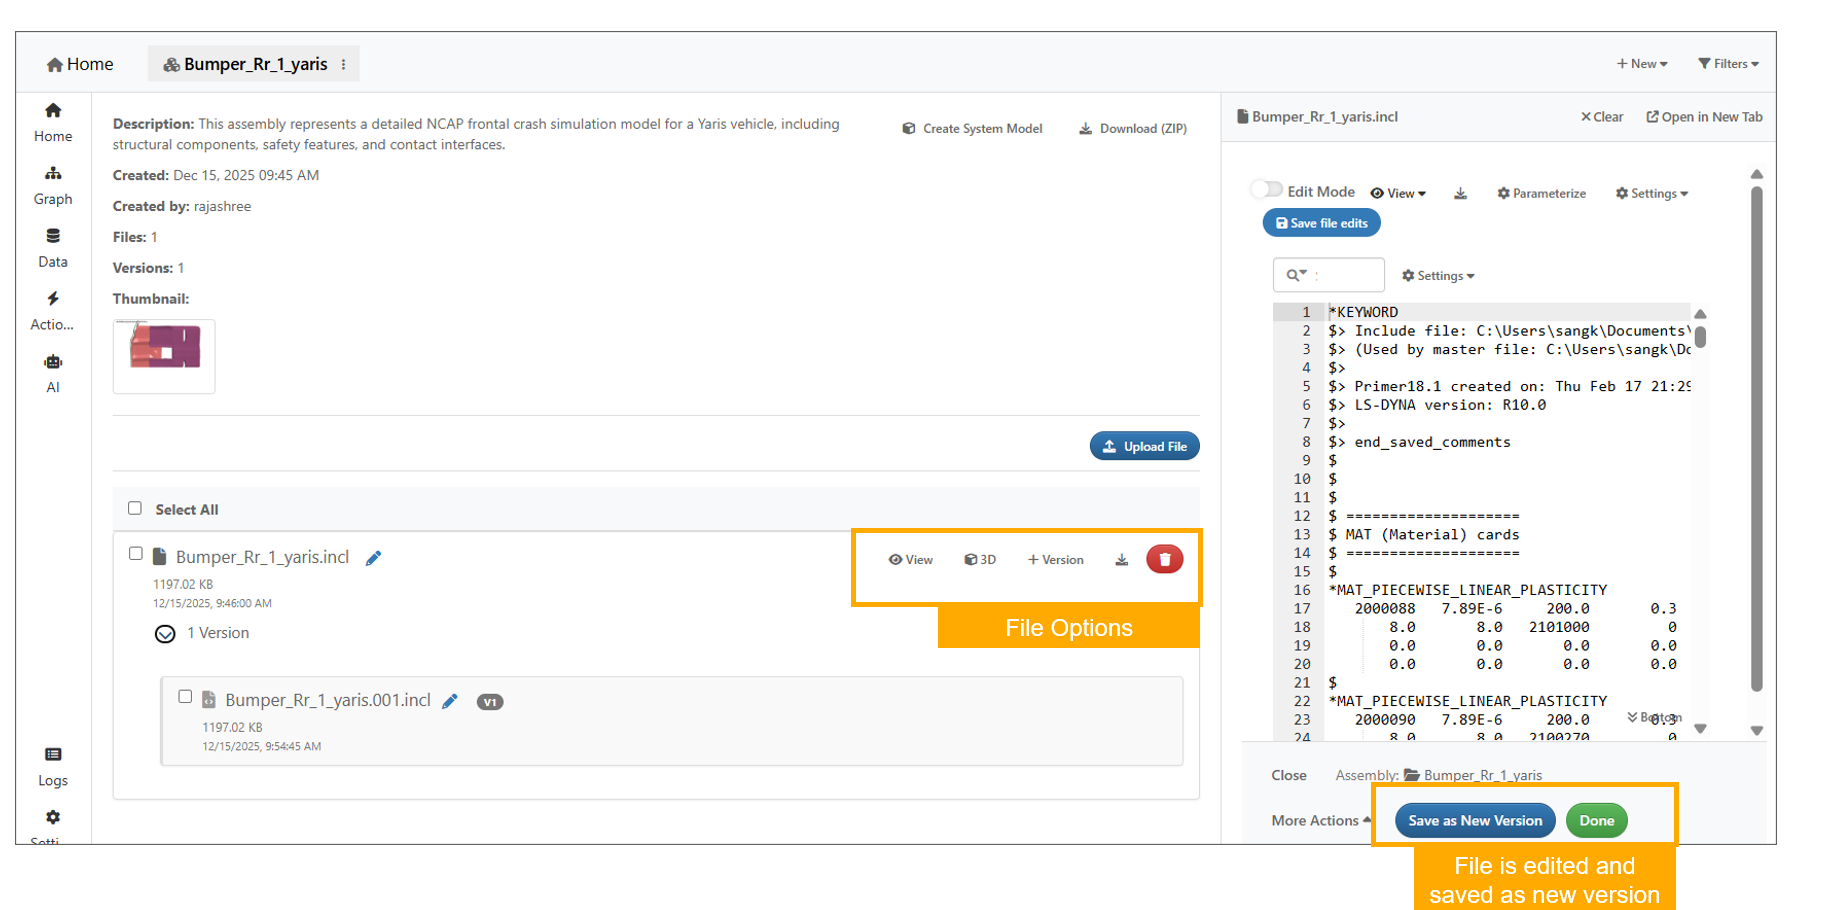
Task: Go to the Home breadcrumb tab
Action: [80, 64]
